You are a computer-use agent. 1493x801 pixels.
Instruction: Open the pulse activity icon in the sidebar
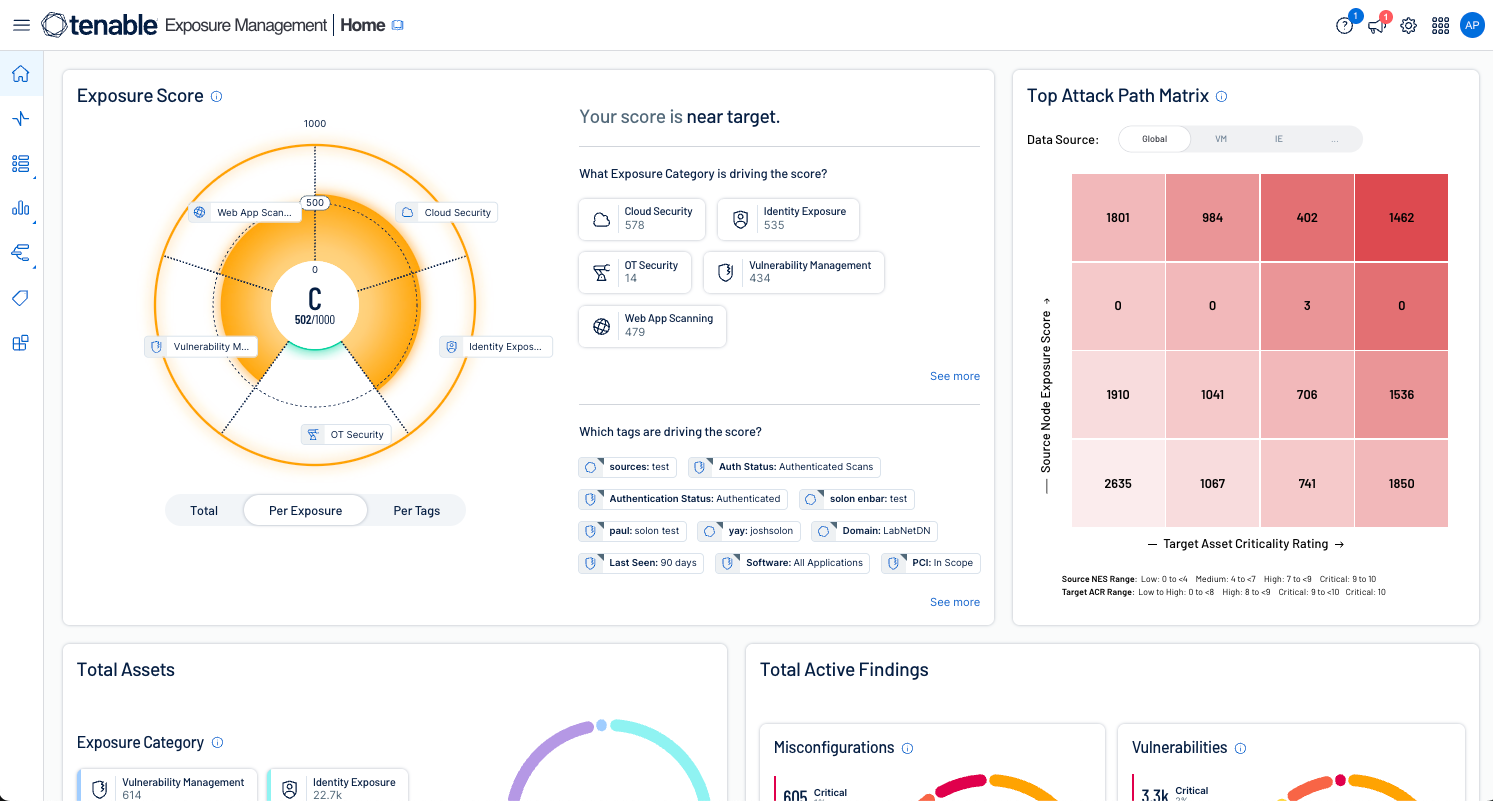coord(21,119)
